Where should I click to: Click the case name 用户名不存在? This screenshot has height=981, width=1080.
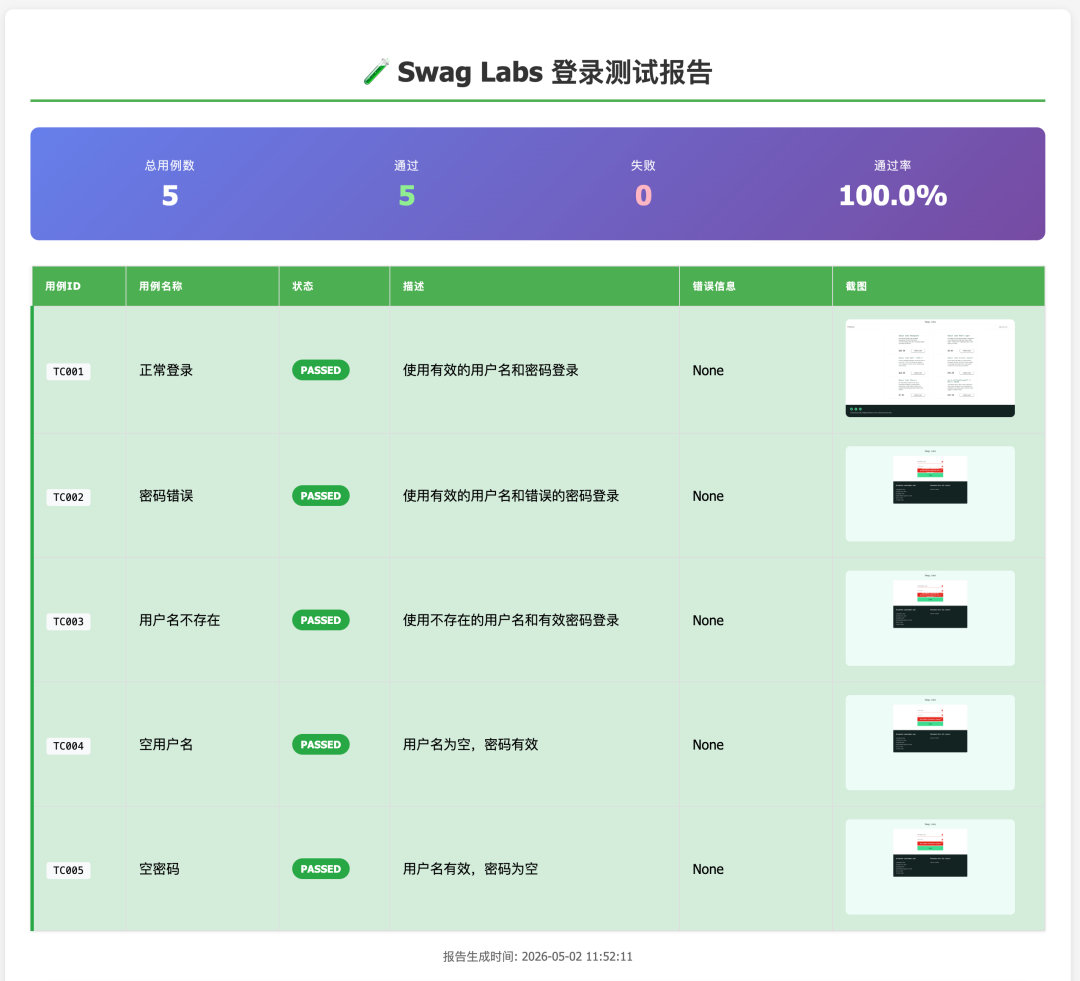(x=180, y=620)
